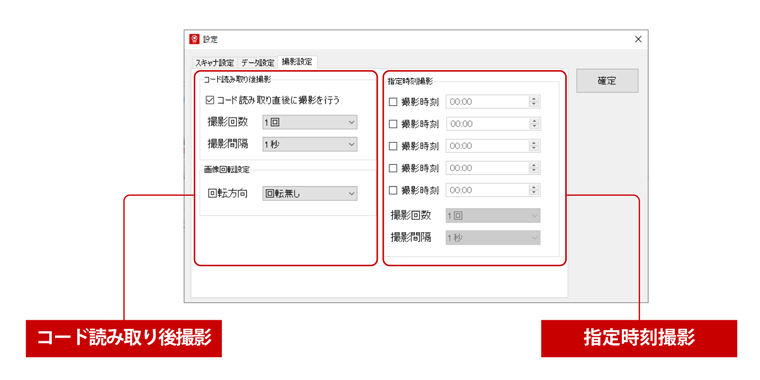Click the 指定時刻撮影 group heading inside dialog
This screenshot has width=760, height=380.
point(411,81)
